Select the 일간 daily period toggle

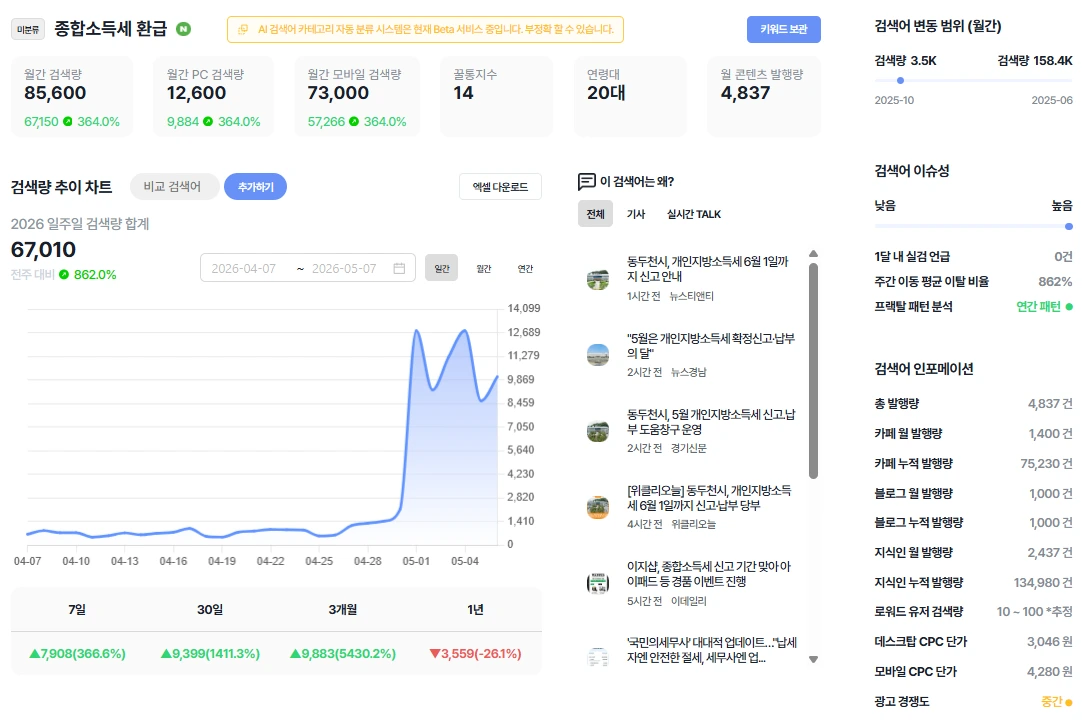pyautogui.click(x=441, y=268)
